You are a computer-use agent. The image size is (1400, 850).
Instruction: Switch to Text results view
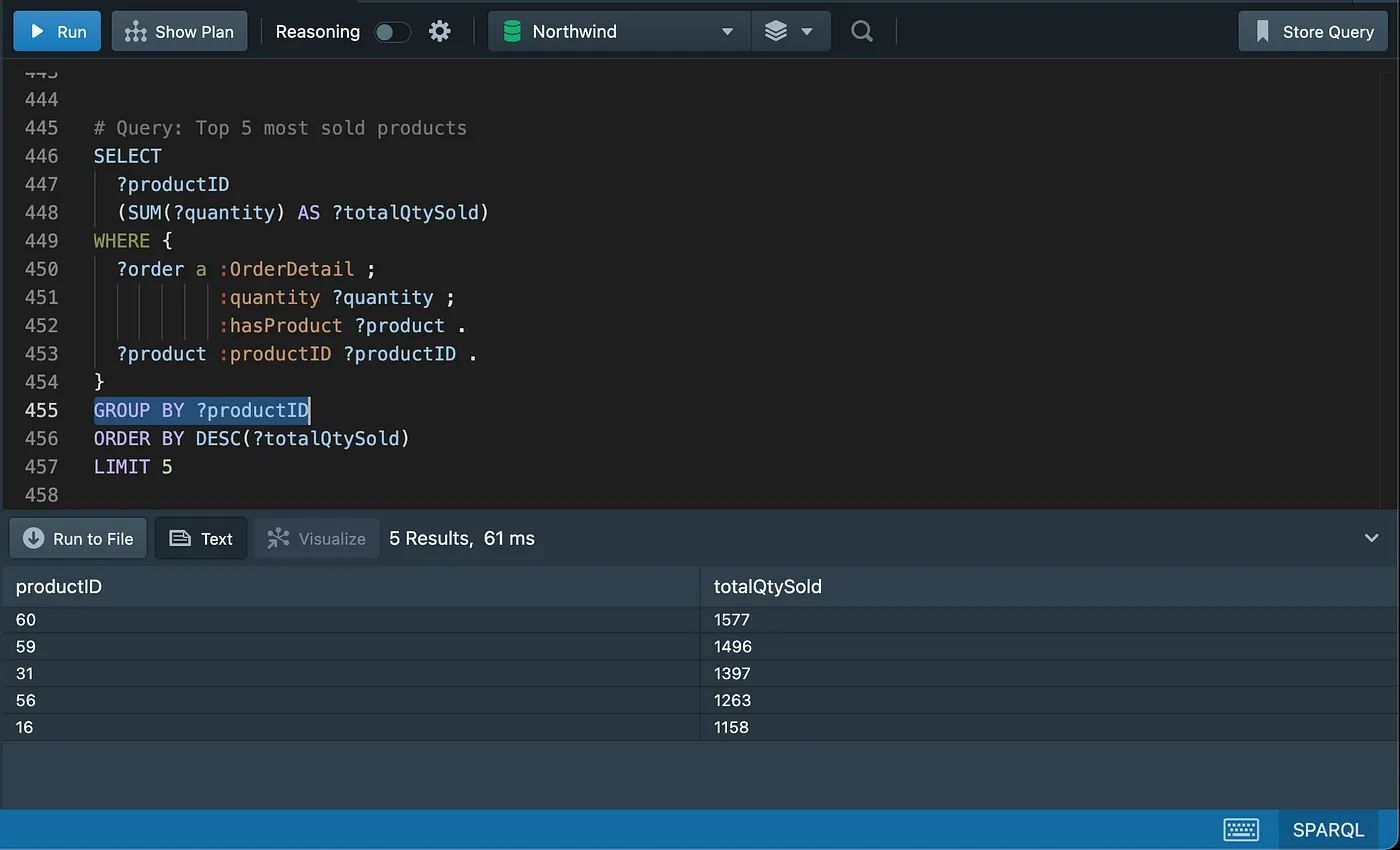tap(201, 538)
